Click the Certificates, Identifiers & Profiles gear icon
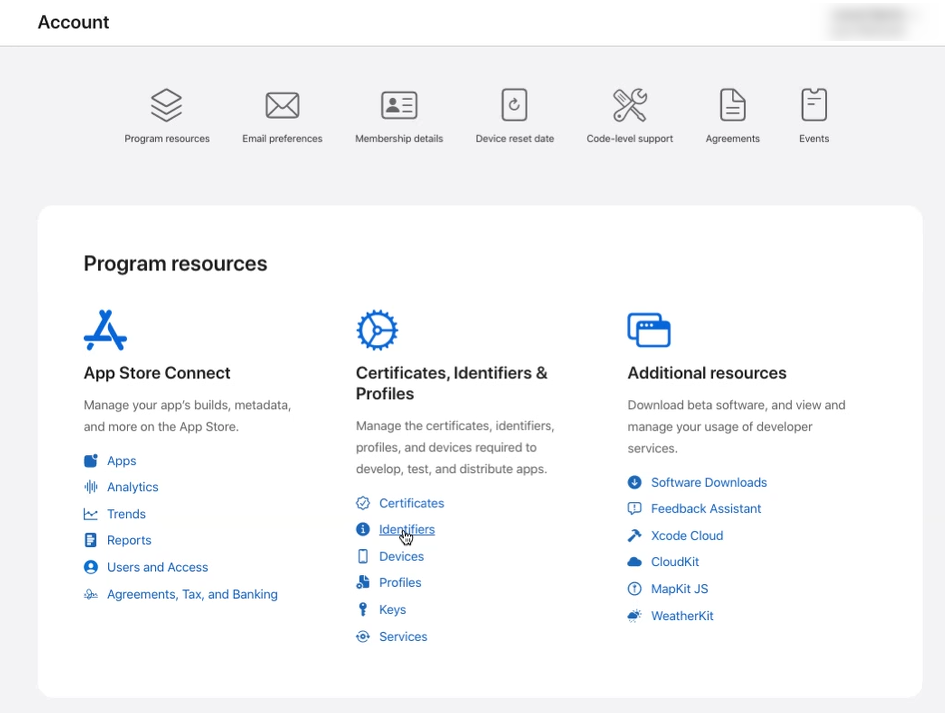This screenshot has width=945, height=713. point(377,330)
